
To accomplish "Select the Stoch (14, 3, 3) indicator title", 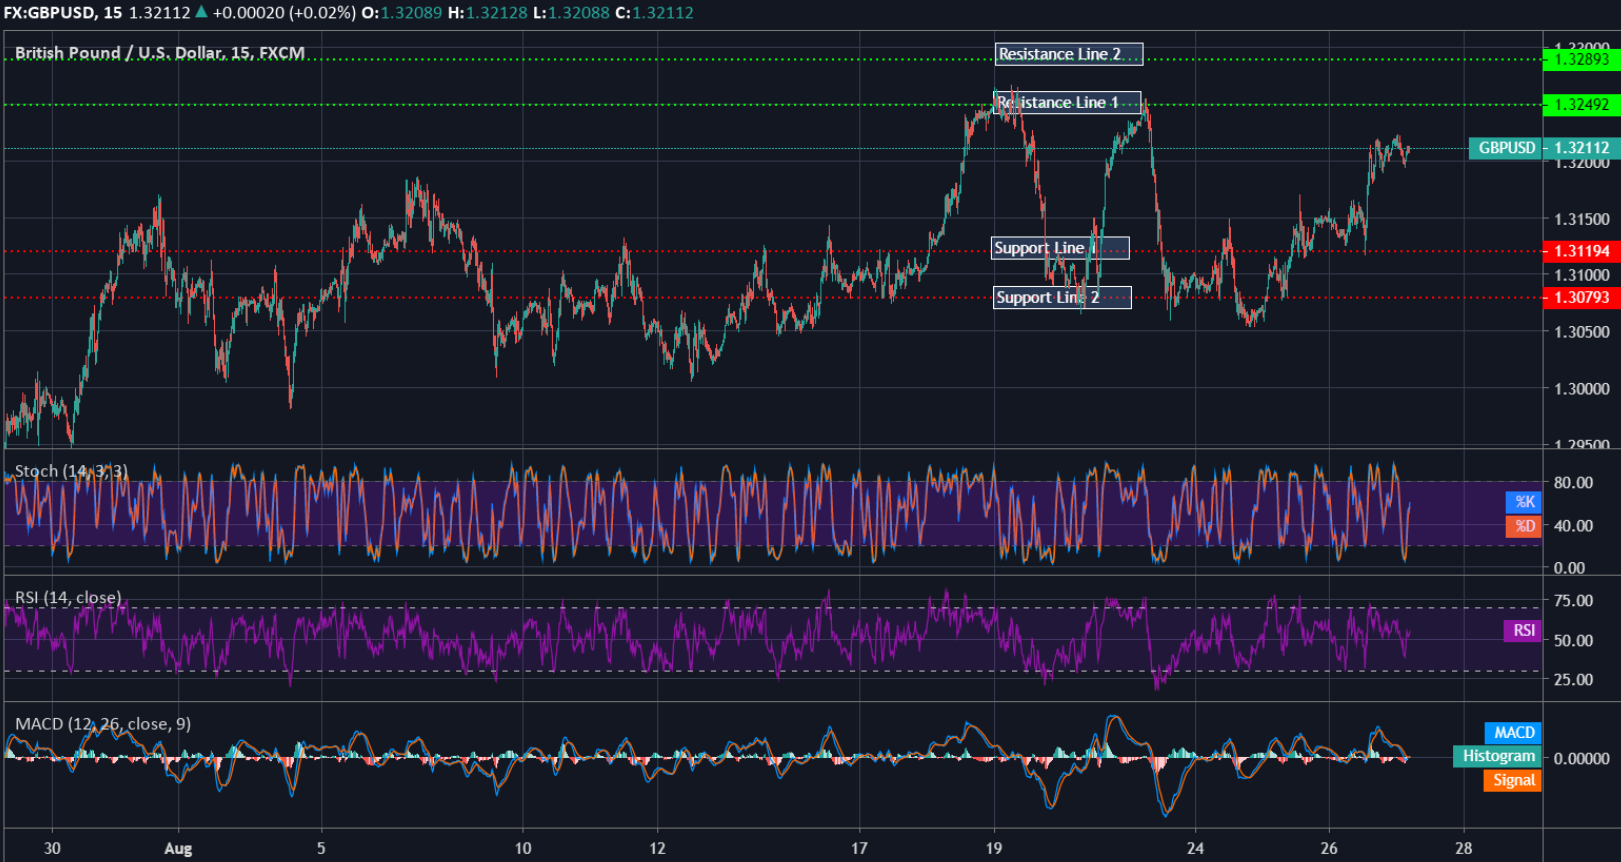I will coord(71,471).
